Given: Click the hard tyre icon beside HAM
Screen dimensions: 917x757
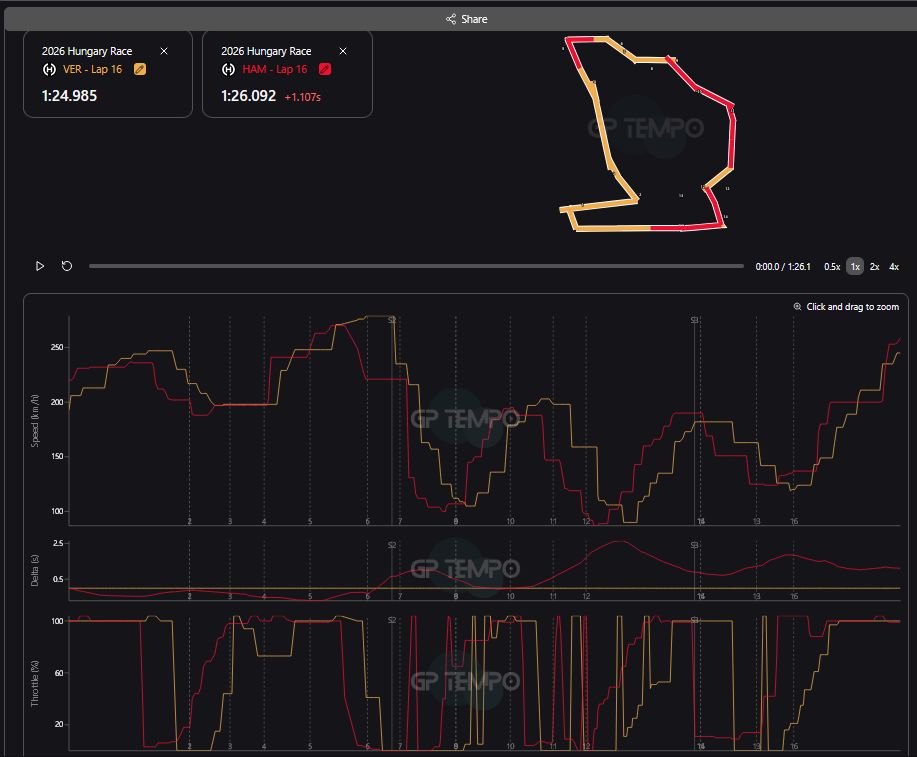Looking at the screenshot, I should [228, 70].
